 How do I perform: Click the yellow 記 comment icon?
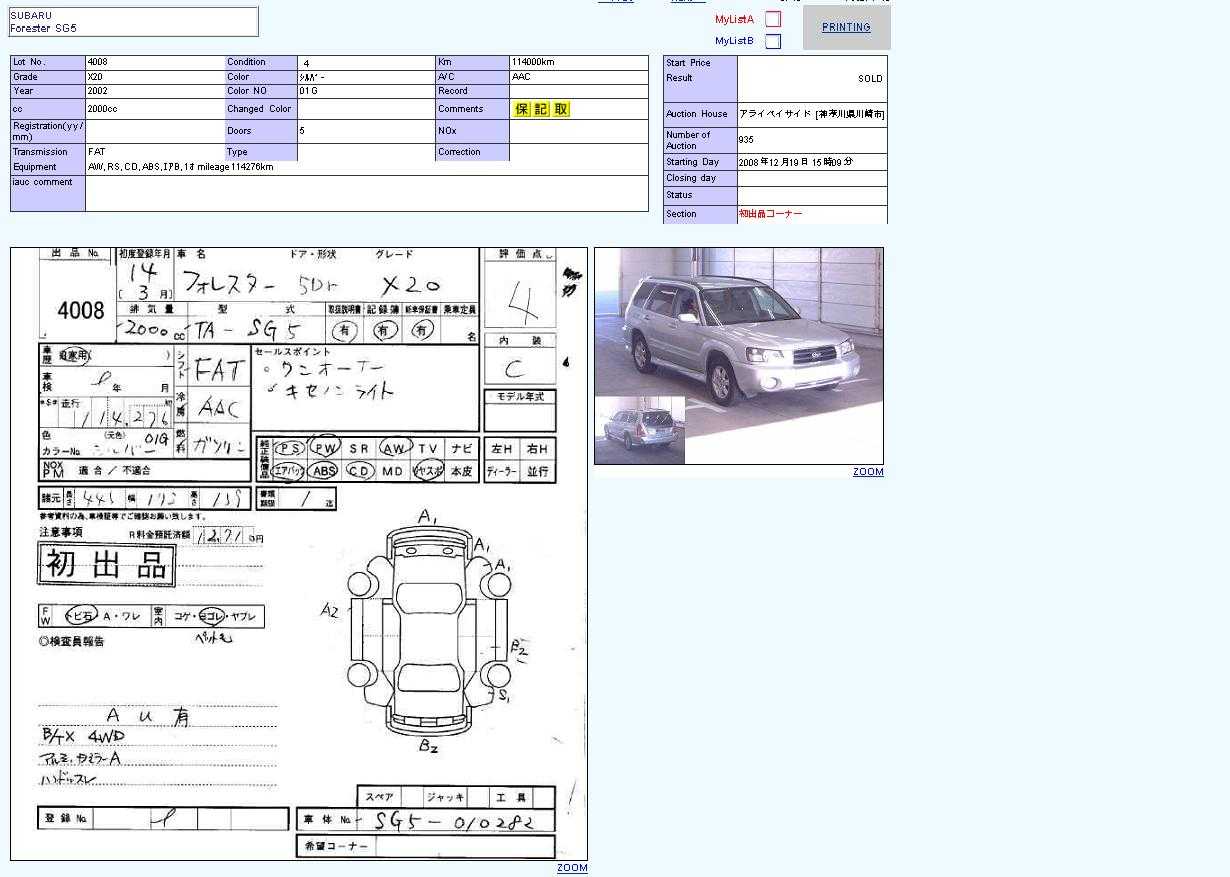coord(541,109)
